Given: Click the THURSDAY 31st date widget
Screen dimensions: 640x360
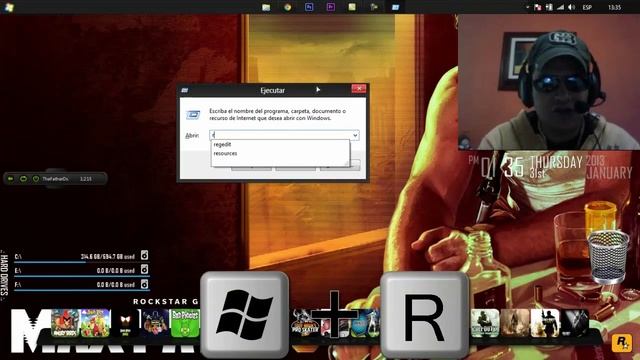Looking at the screenshot, I should tap(556, 167).
